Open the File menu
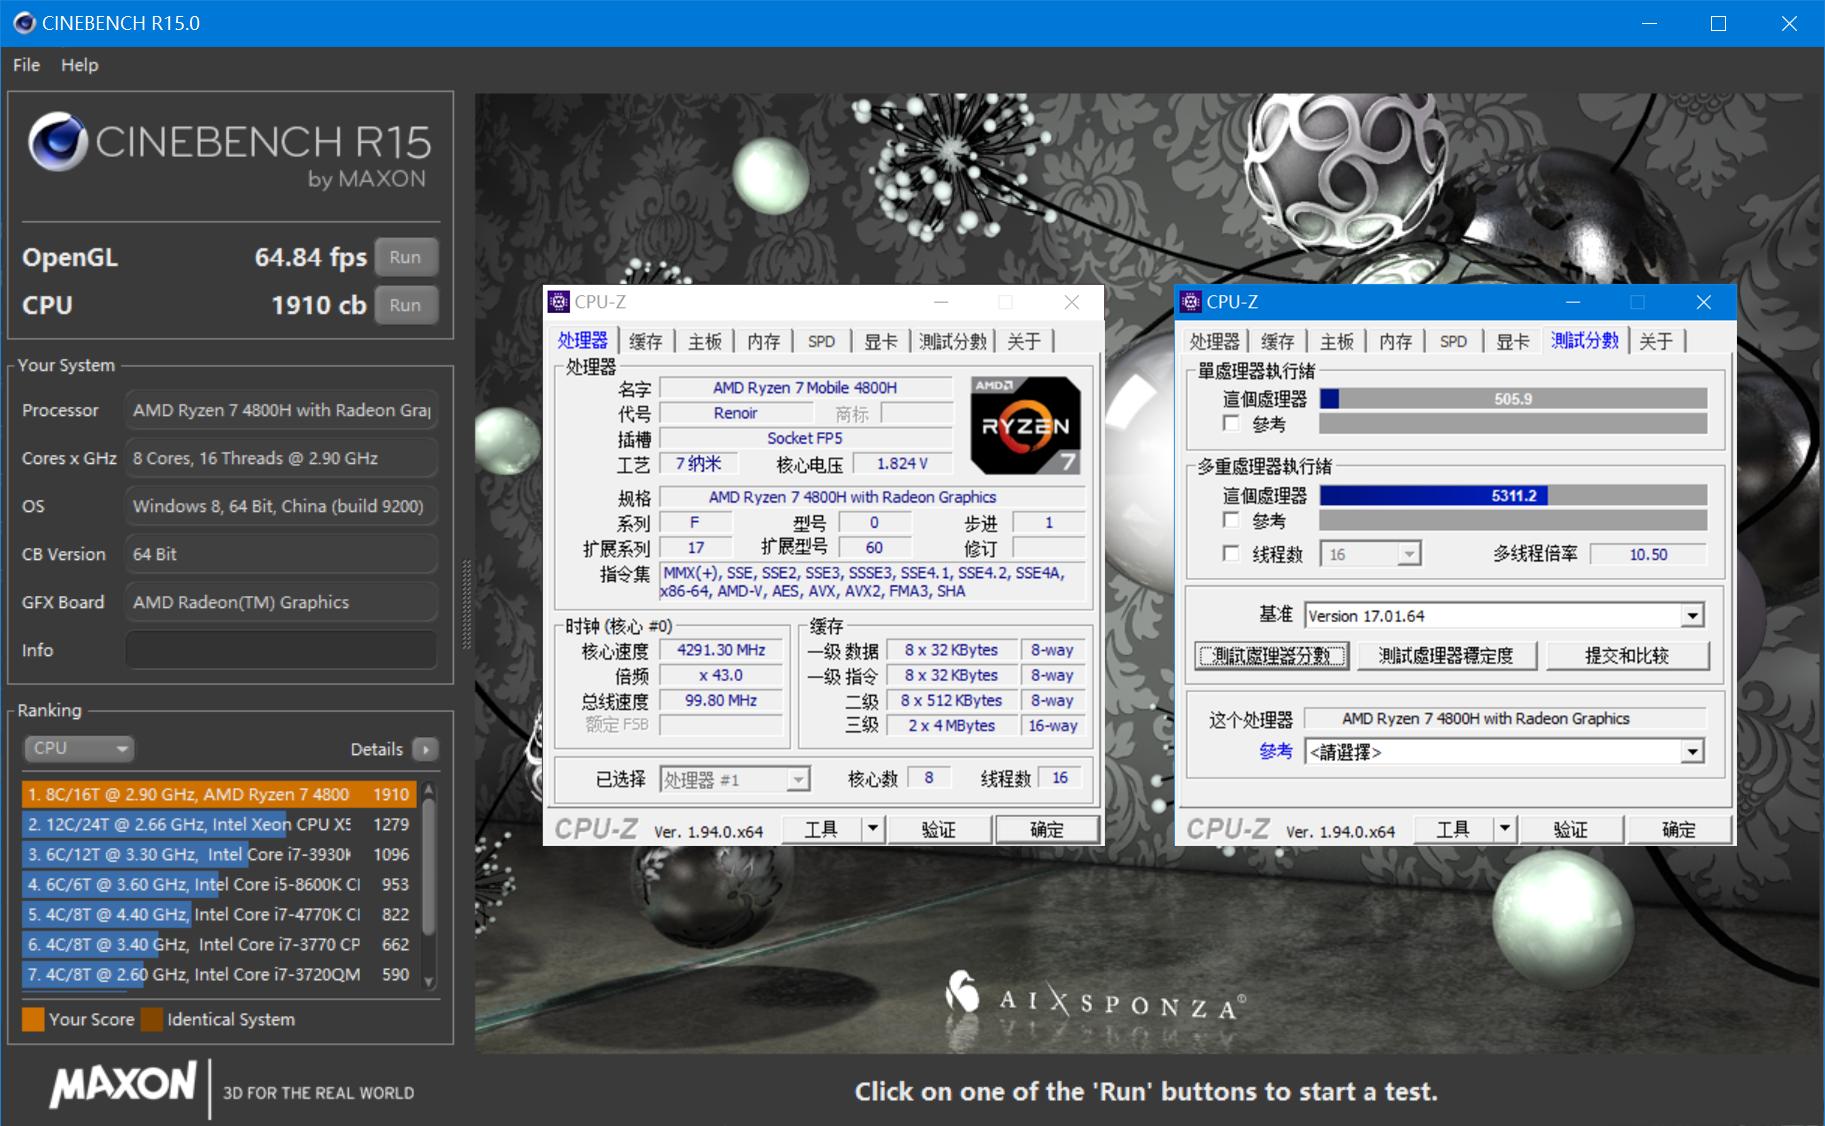This screenshot has width=1825, height=1126. (25, 64)
